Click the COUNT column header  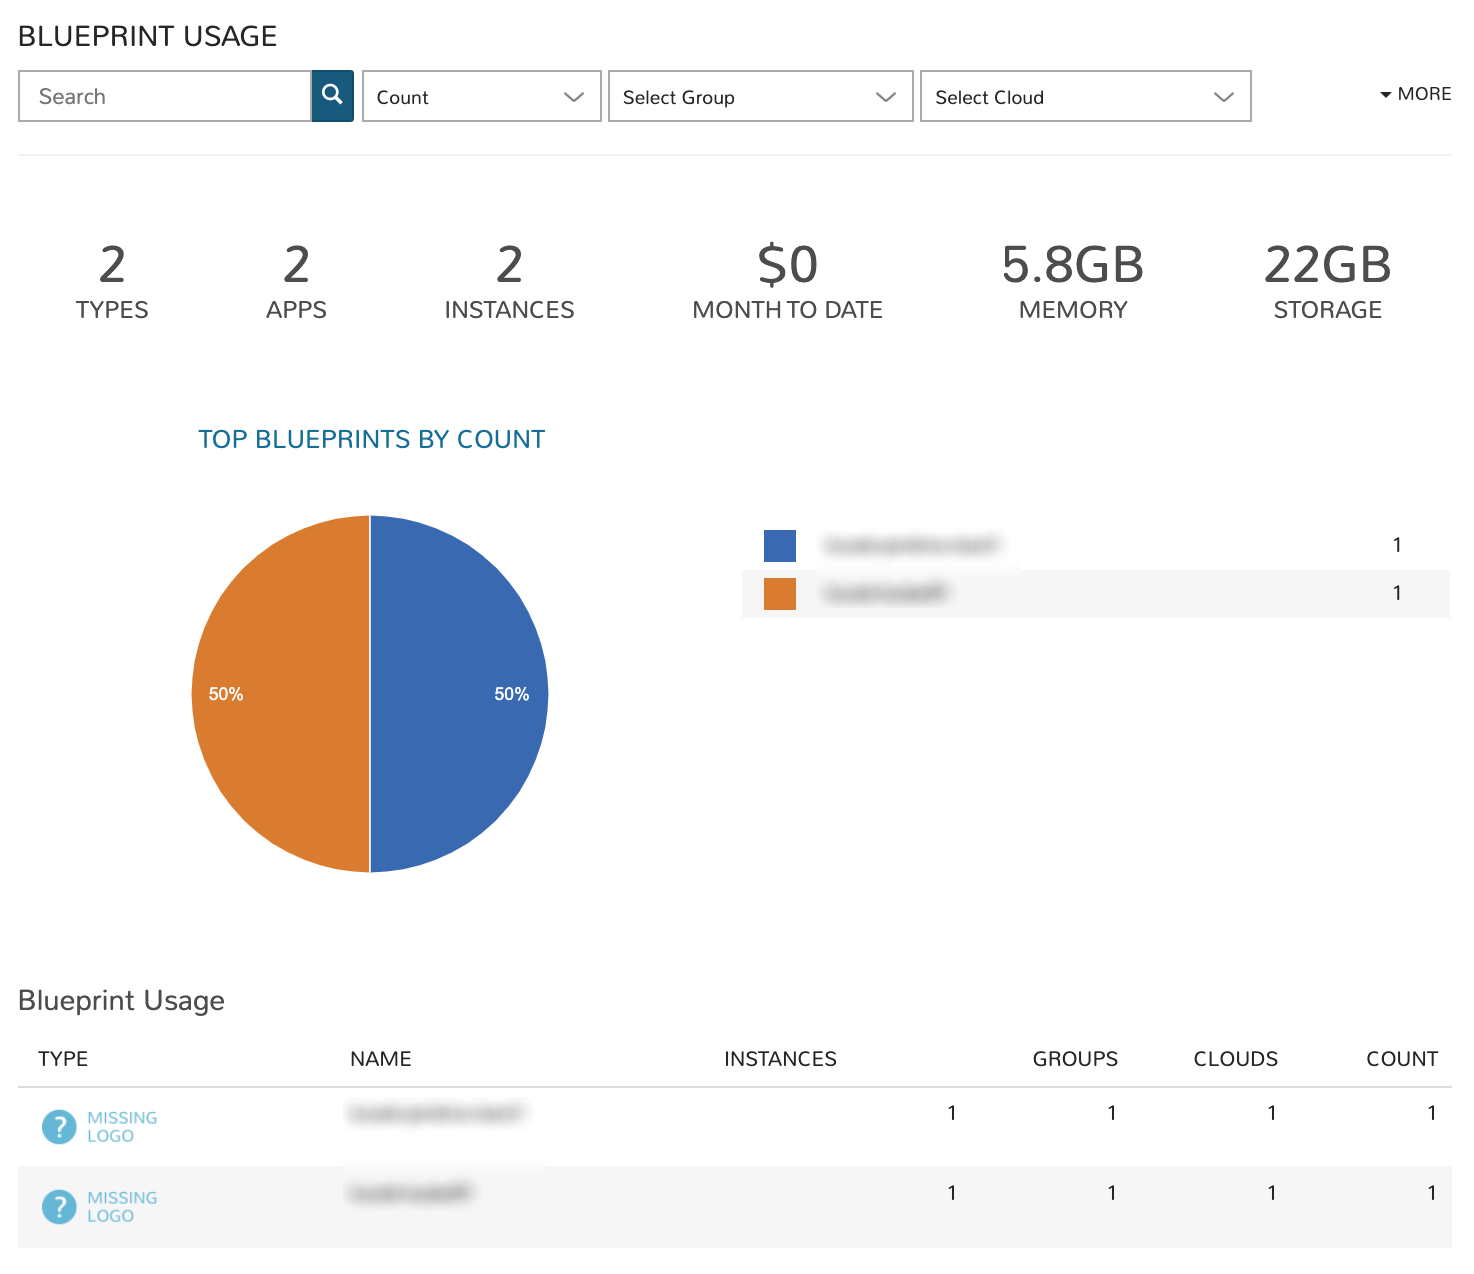pyautogui.click(x=1402, y=1058)
